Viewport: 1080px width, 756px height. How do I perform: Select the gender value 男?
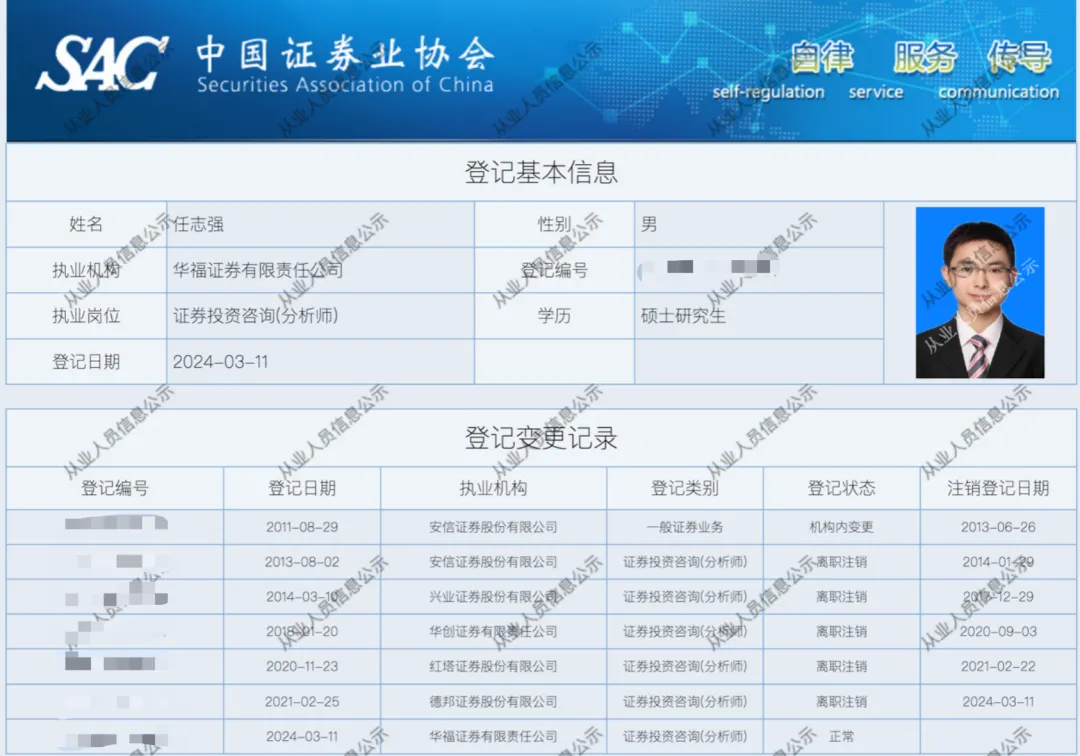point(649,224)
